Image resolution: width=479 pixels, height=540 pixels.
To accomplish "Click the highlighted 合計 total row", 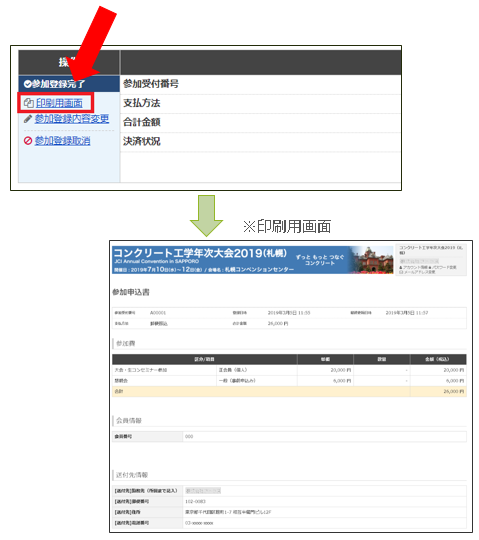I will 289,392.
